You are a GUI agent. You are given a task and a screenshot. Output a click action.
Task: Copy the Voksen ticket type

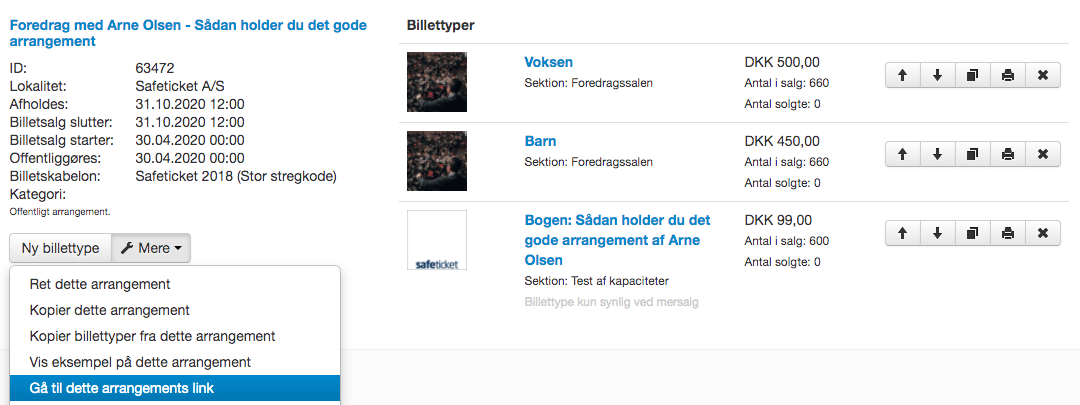973,76
